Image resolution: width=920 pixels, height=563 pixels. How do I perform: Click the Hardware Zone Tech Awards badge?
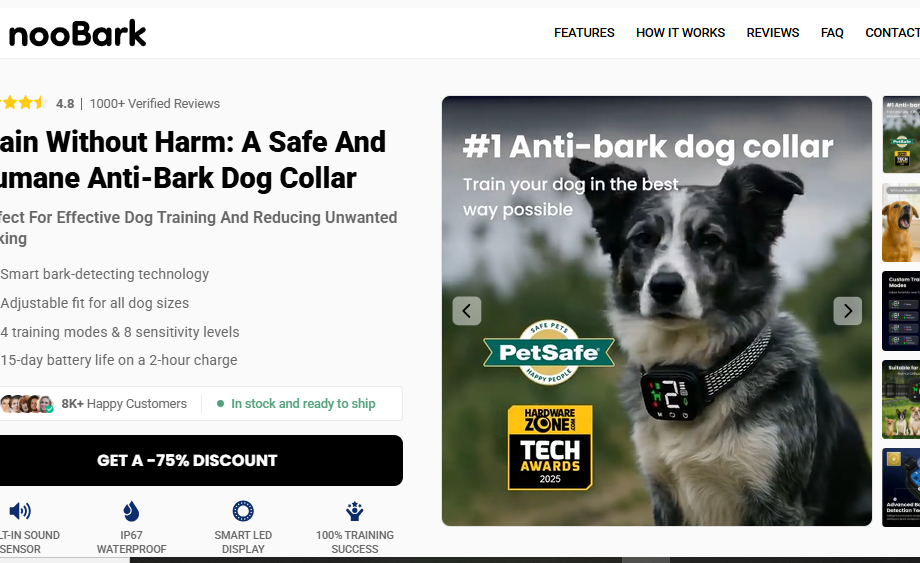(550, 447)
